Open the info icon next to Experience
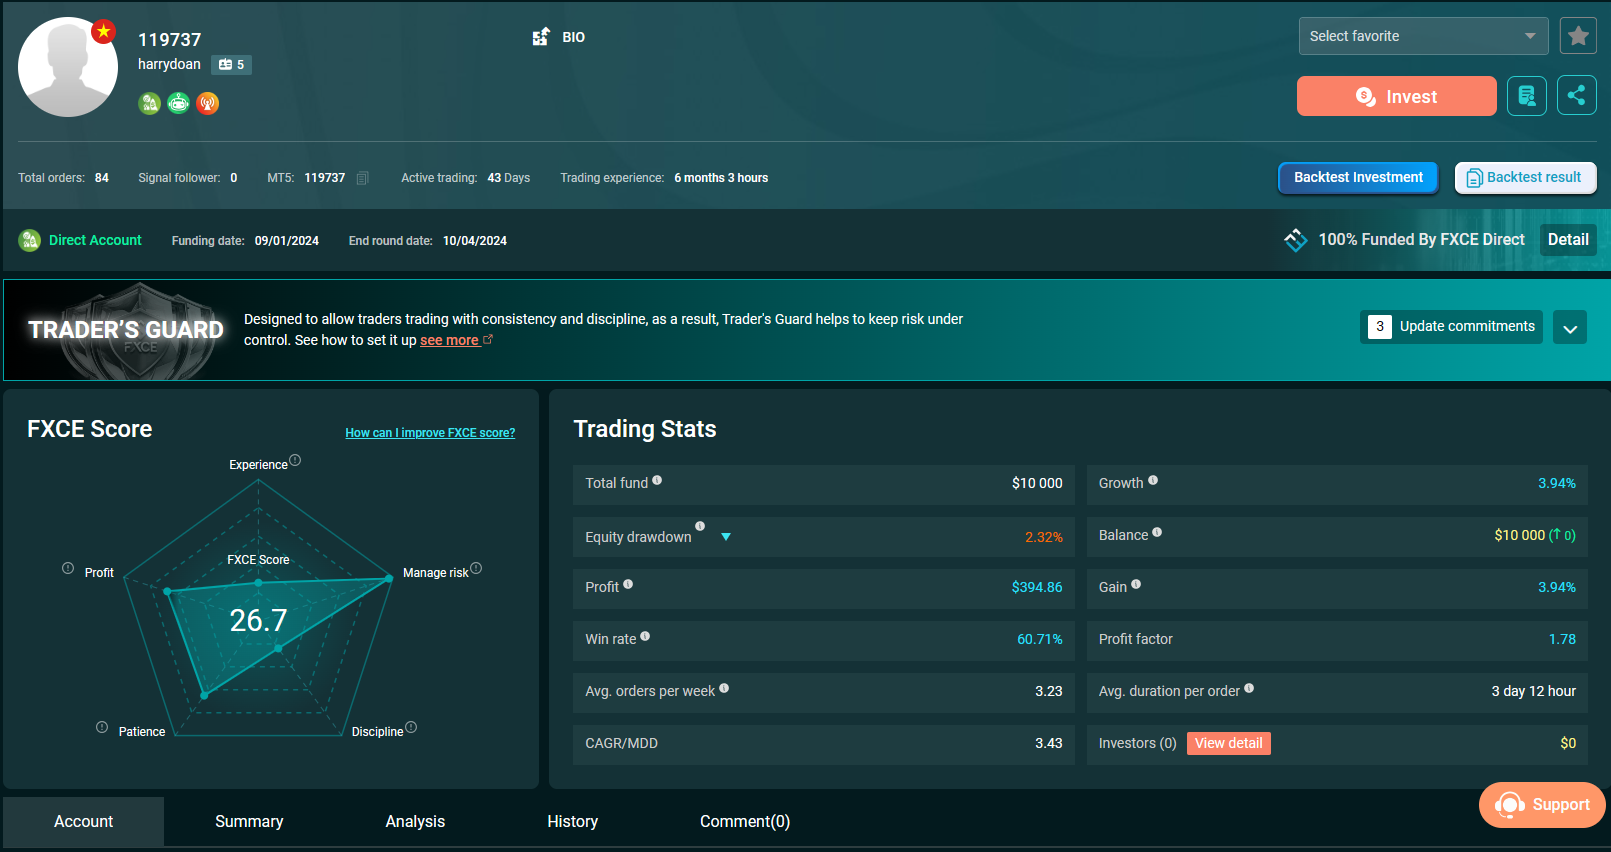The height and width of the screenshot is (852, 1611). click(295, 461)
